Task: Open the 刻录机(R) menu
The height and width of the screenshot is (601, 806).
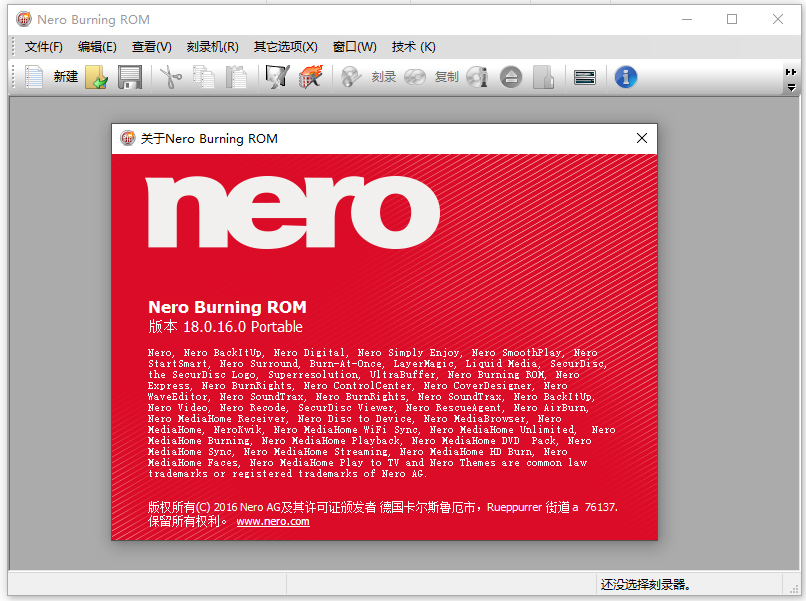Action: pyautogui.click(x=213, y=47)
